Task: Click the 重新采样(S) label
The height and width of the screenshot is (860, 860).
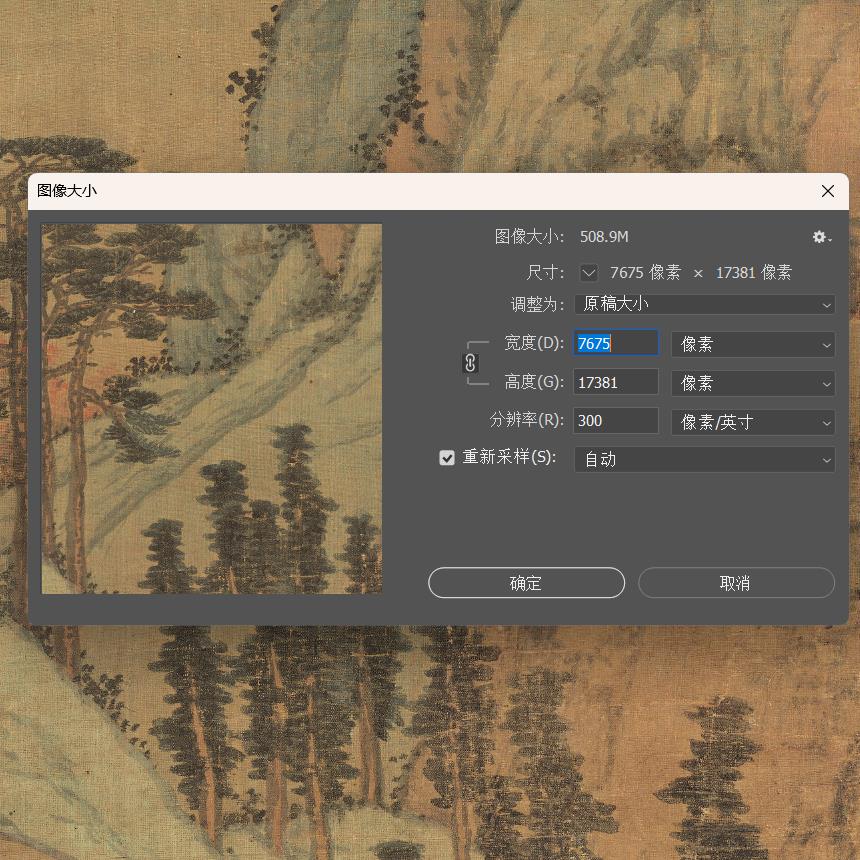Action: 509,457
